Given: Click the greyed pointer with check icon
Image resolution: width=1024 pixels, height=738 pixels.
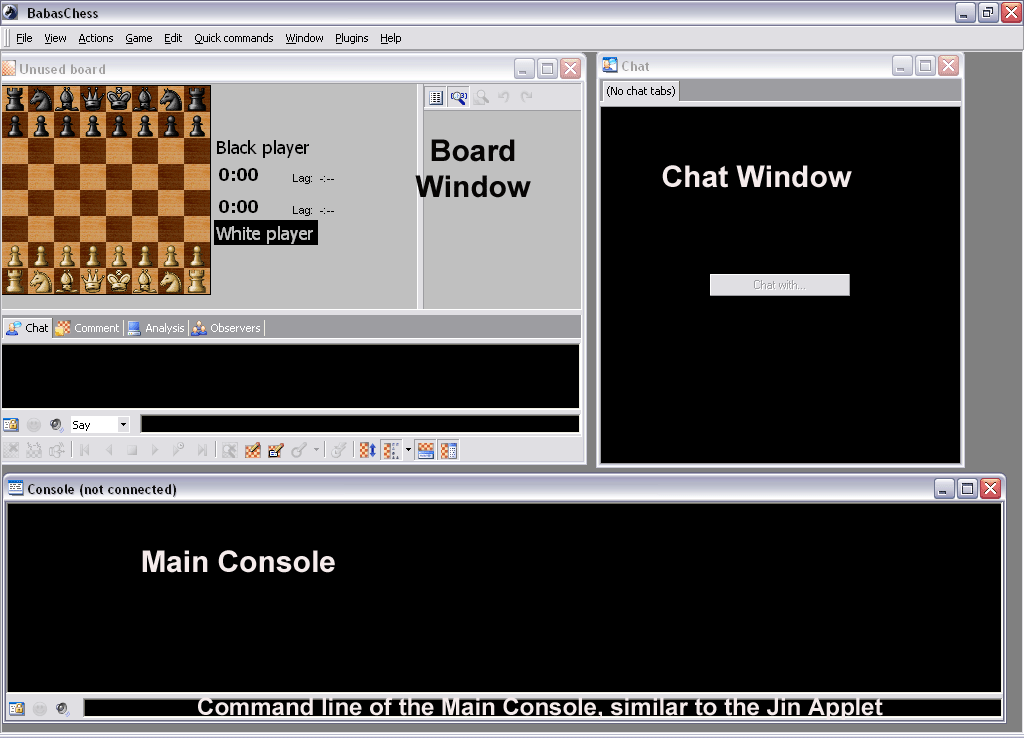Looking at the screenshot, I should point(338,450).
